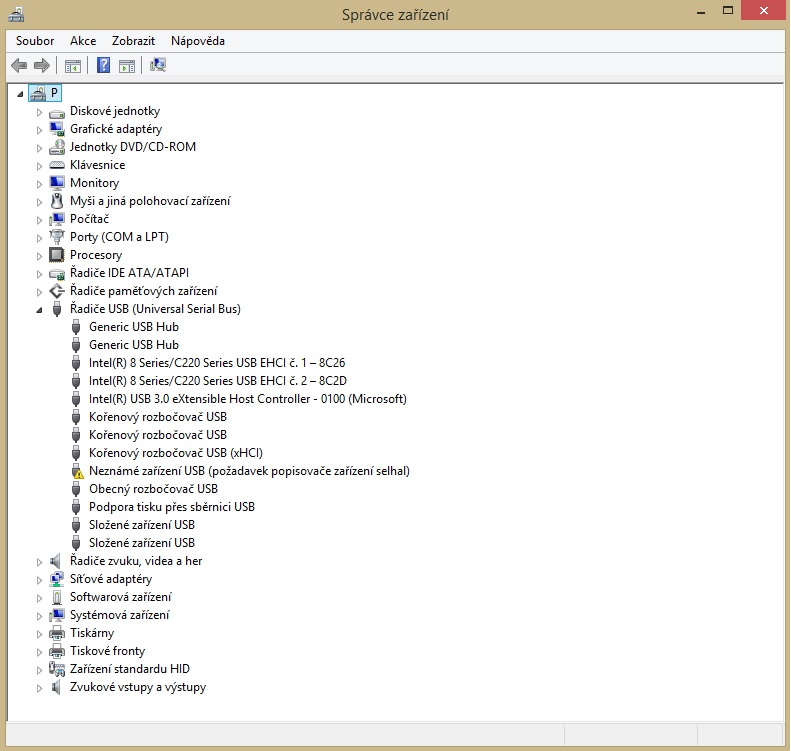Open the Soubor menu

[35, 41]
